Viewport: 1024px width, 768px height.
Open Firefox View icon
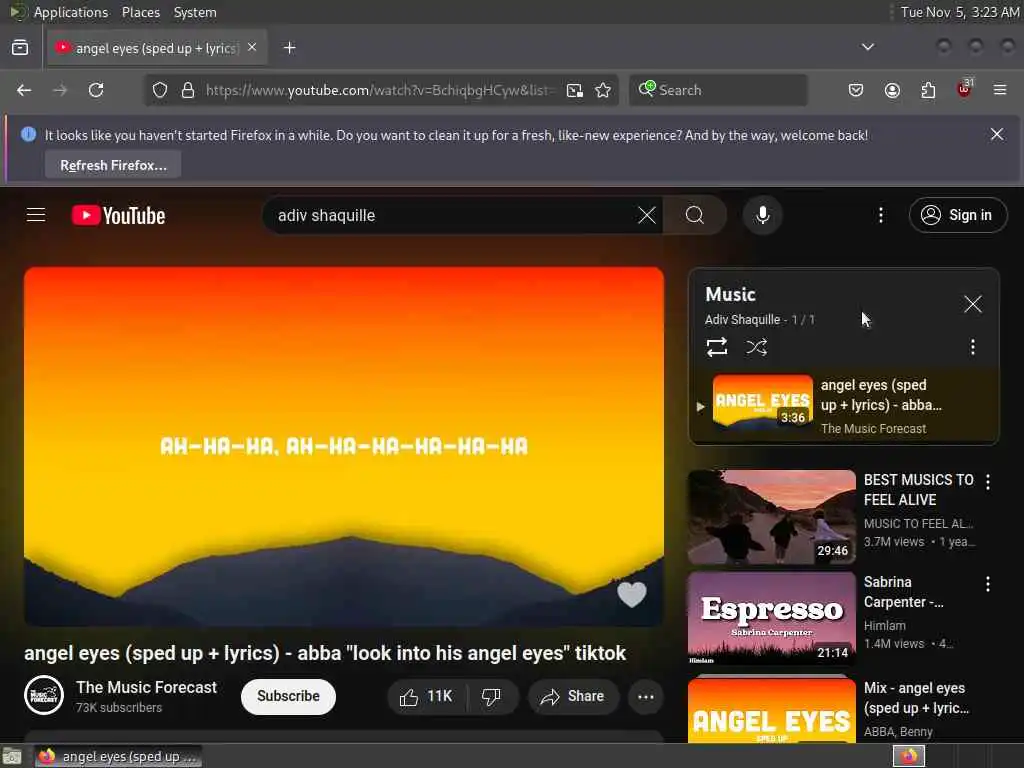coord(20,48)
